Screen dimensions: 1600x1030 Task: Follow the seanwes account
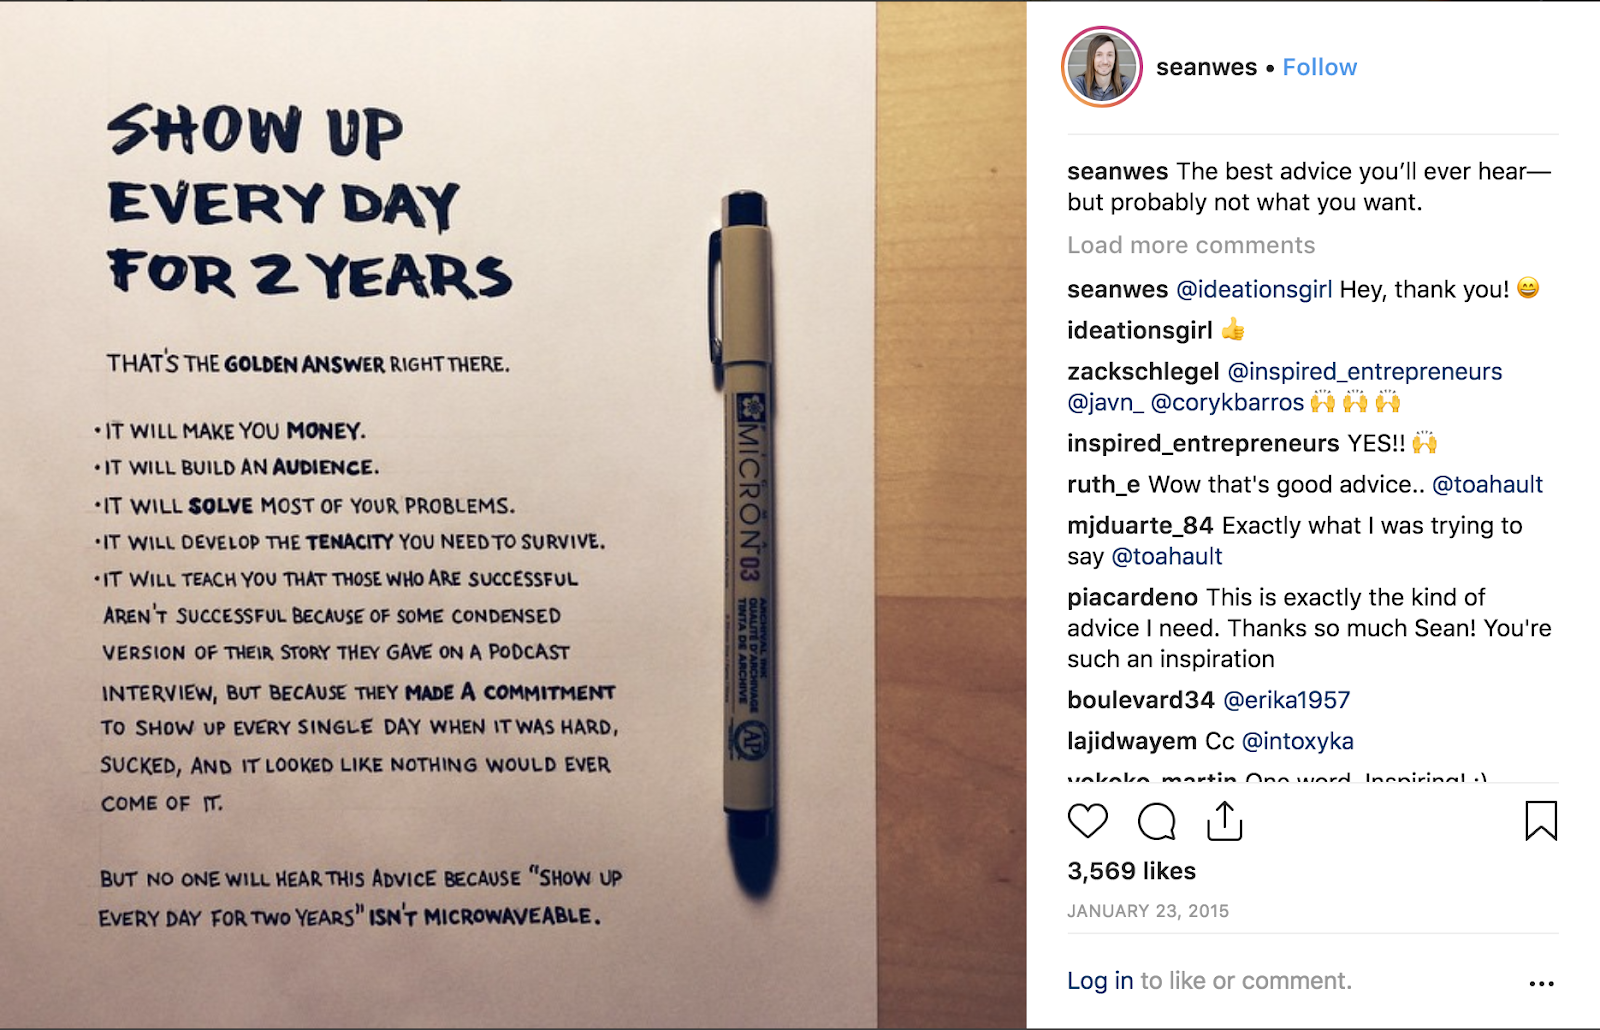pyautogui.click(x=1319, y=67)
